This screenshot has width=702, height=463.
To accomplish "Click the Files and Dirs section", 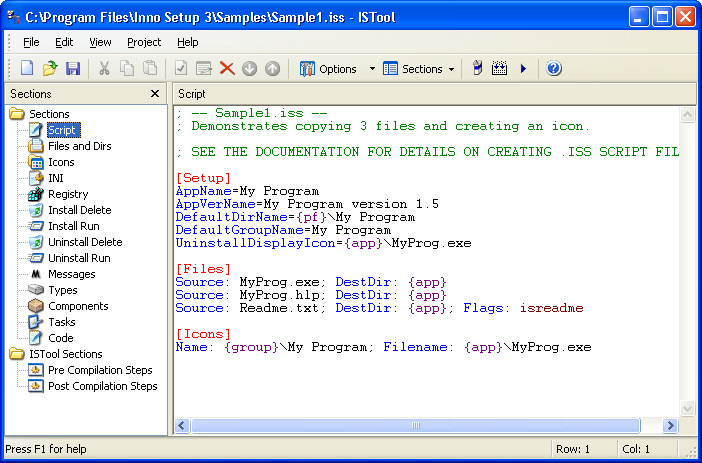I will (x=79, y=146).
